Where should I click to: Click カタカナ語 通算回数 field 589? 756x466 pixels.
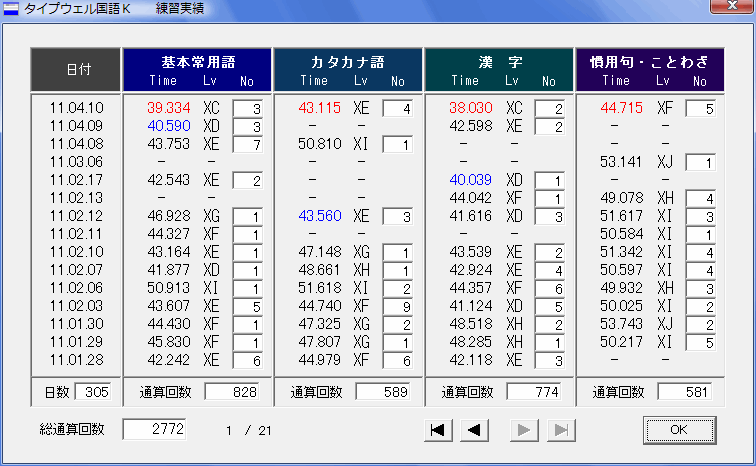click(x=383, y=392)
